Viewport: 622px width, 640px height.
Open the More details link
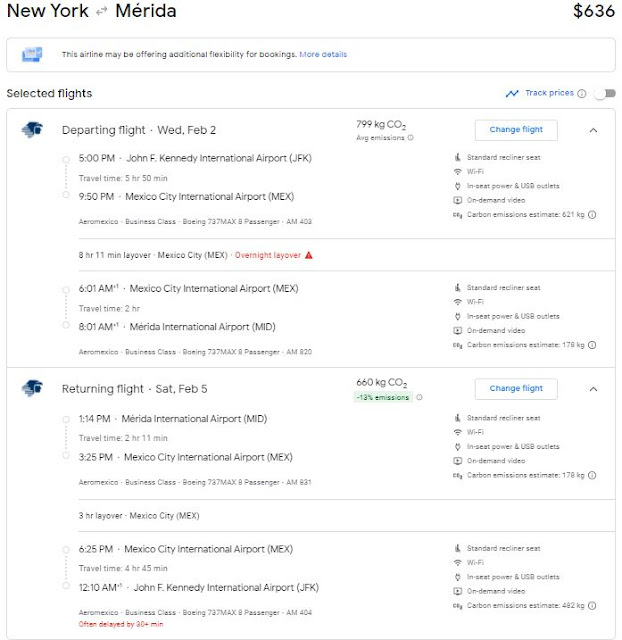coord(322,54)
